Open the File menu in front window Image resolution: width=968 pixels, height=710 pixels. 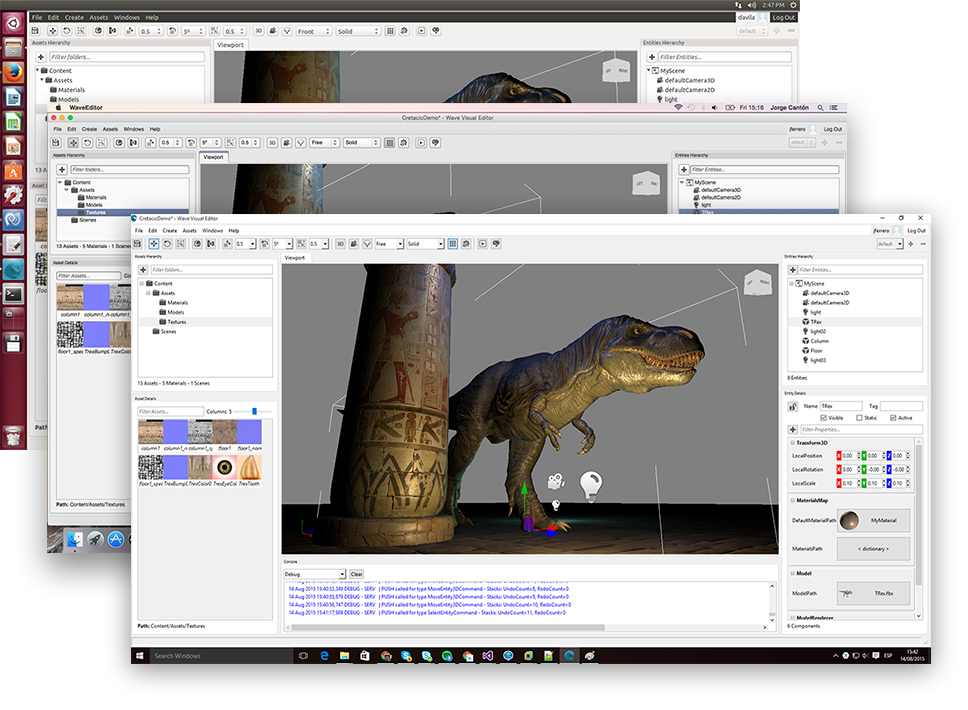[x=139, y=230]
